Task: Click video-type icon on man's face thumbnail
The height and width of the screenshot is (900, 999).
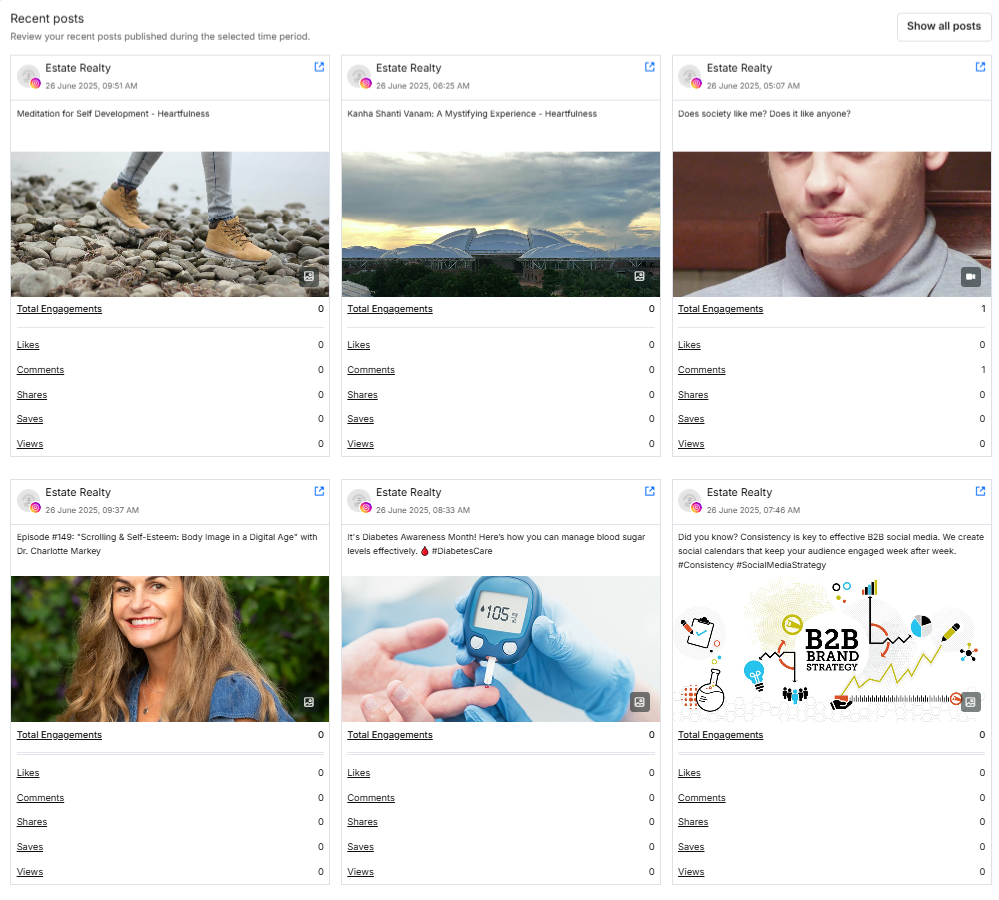Action: click(970, 276)
